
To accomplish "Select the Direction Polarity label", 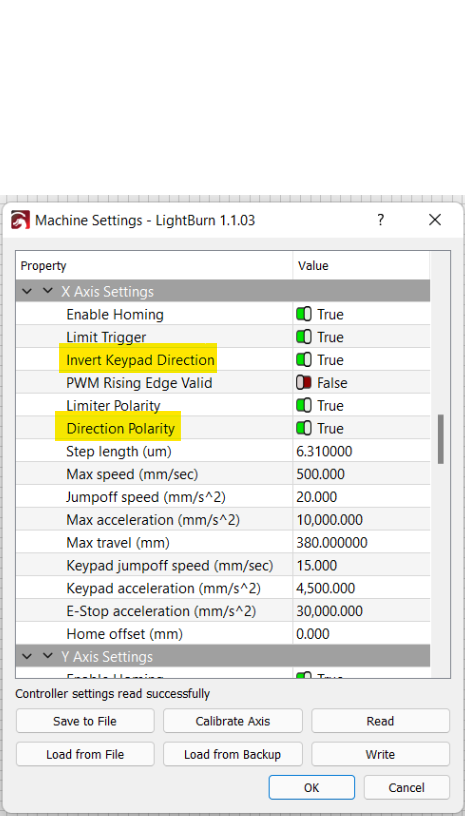I will coord(121,428).
